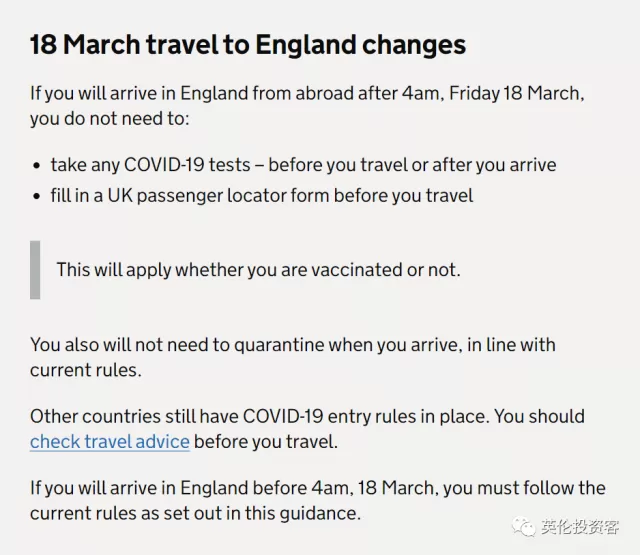Click the arrive after 4am intro paragraph
Screen dimensions: 640x555
click(307, 106)
